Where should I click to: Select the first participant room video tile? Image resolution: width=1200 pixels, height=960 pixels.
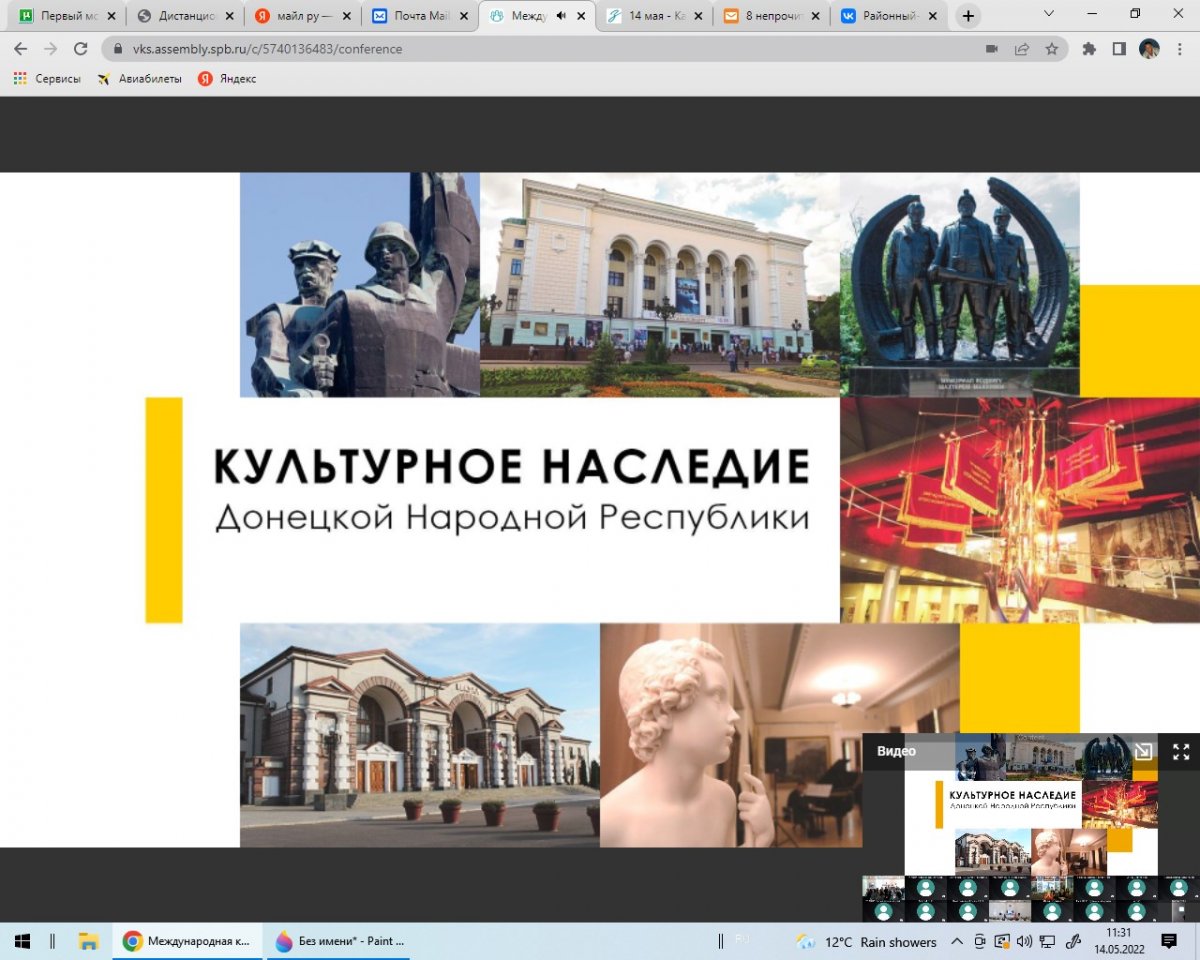pyautogui.click(x=883, y=887)
